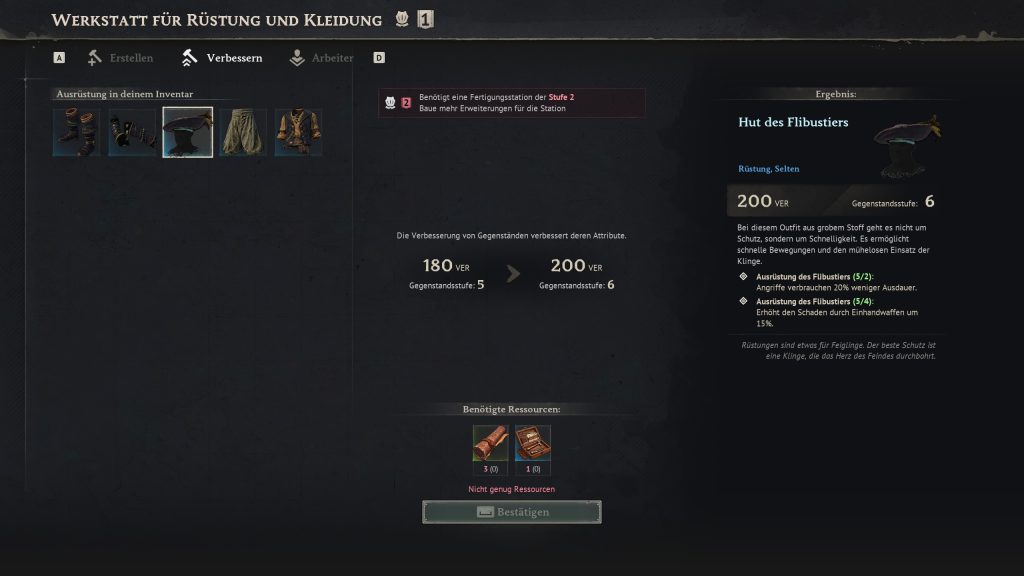Click the first Ausrüstung des Flibustiers set bonus
1024x576 pixels.
[837, 282]
